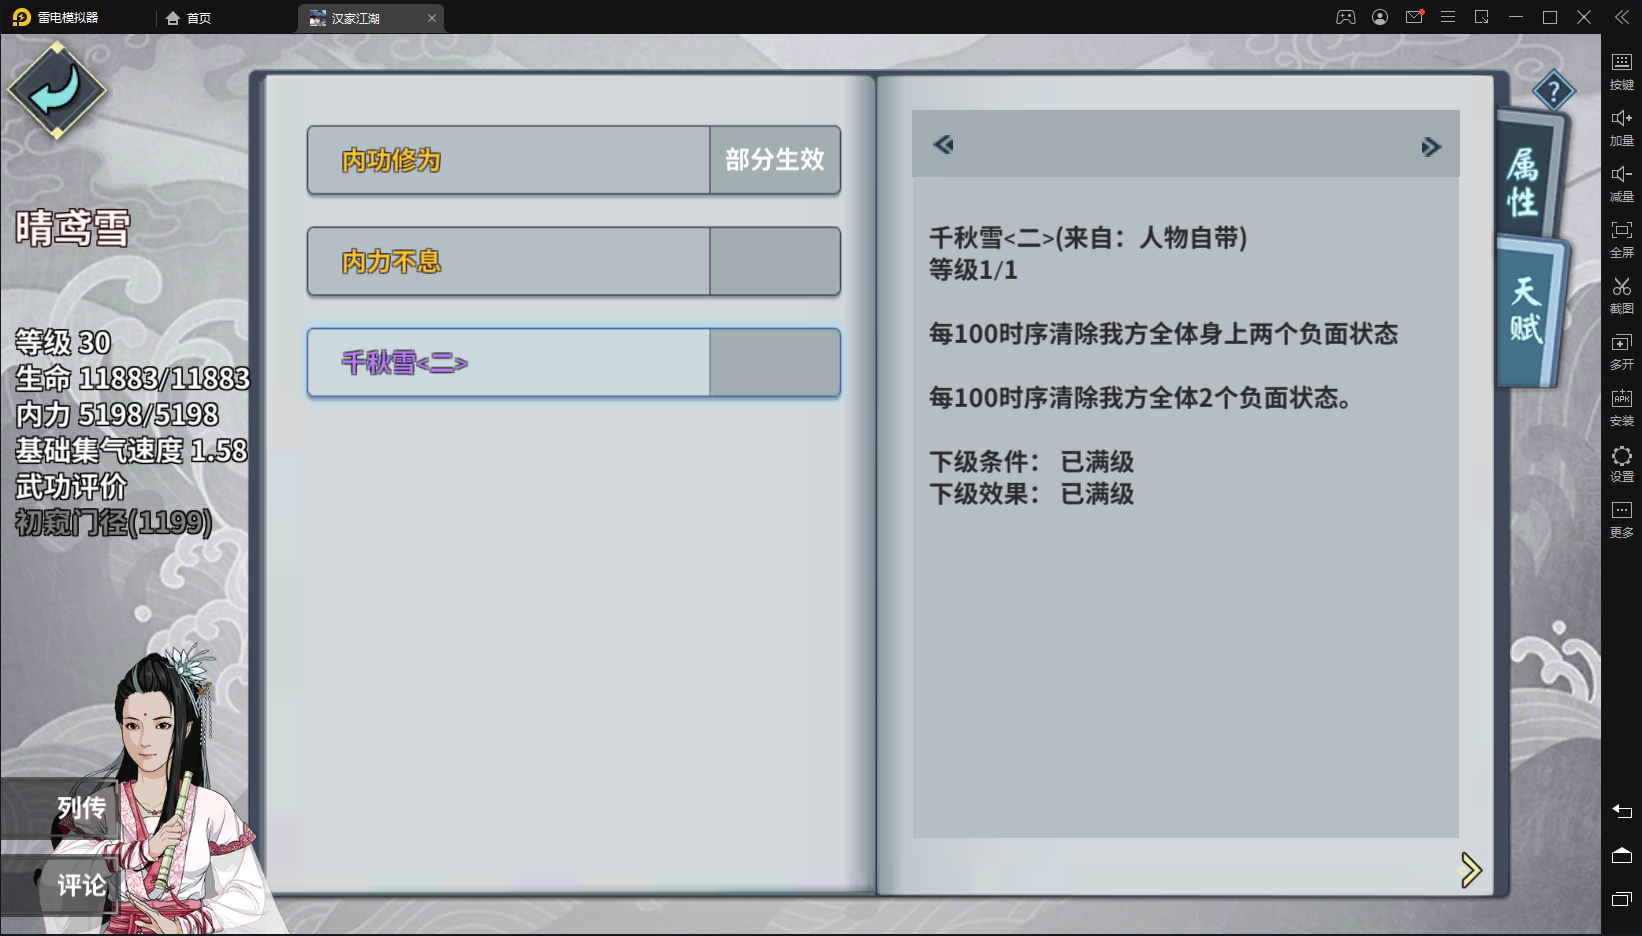Open the 评论 comments button
The height and width of the screenshot is (936, 1642).
pyautogui.click(x=62, y=885)
